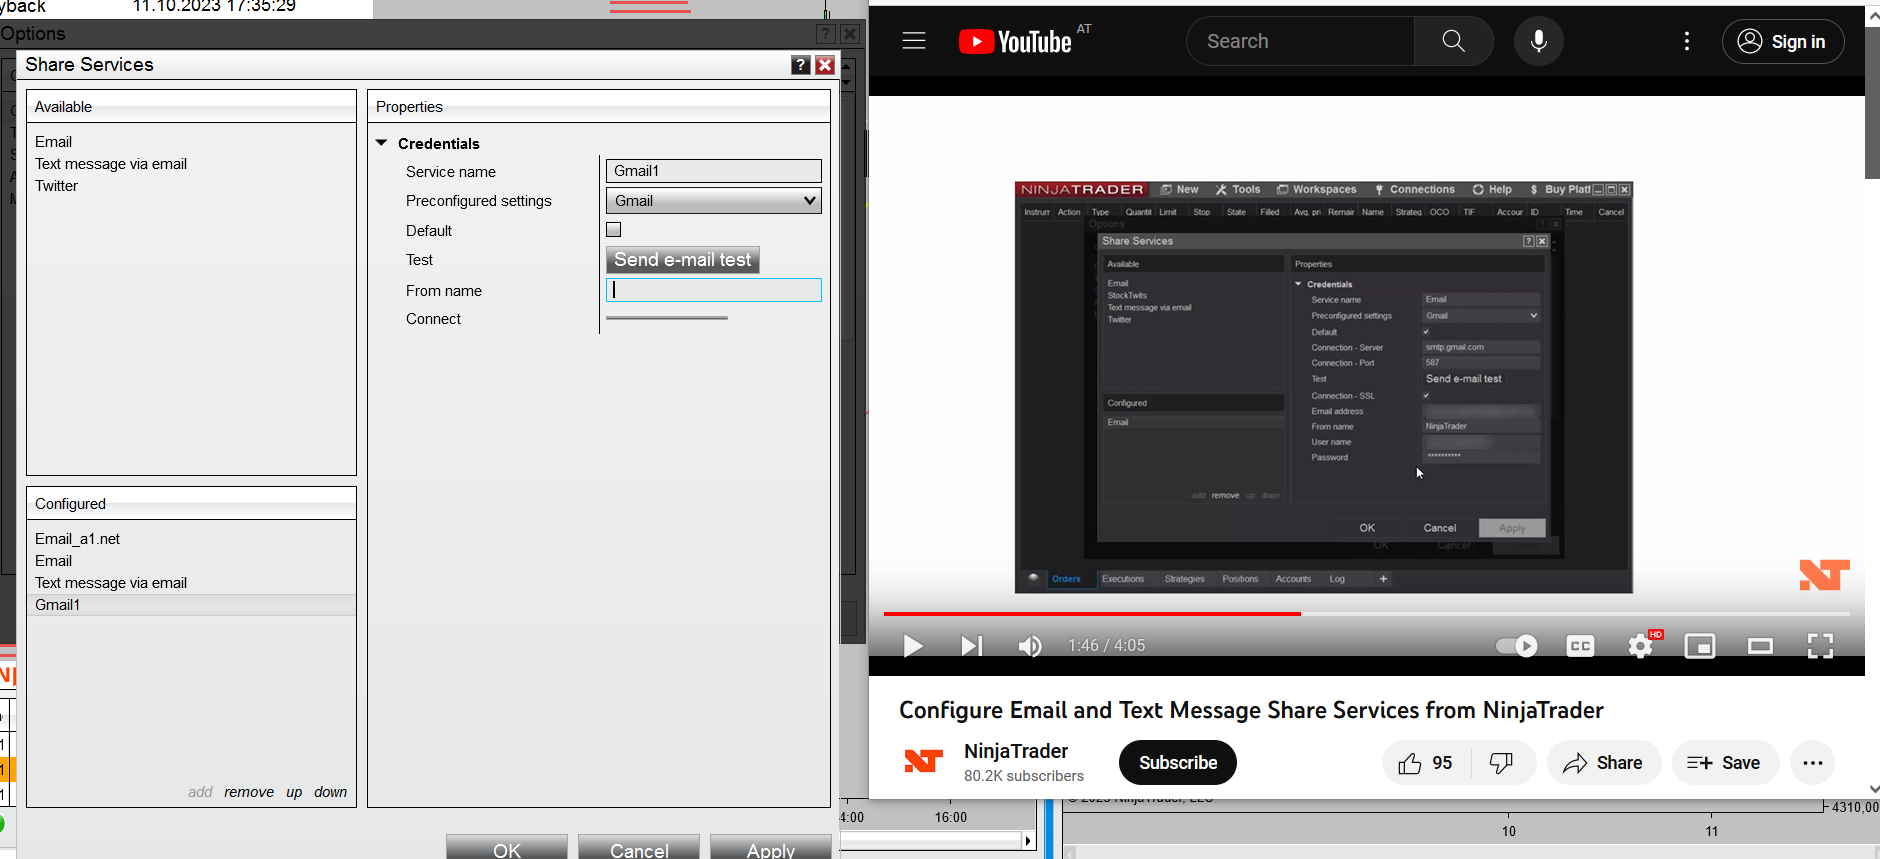Turn on closed captions
1880x859 pixels.
[x=1580, y=646]
